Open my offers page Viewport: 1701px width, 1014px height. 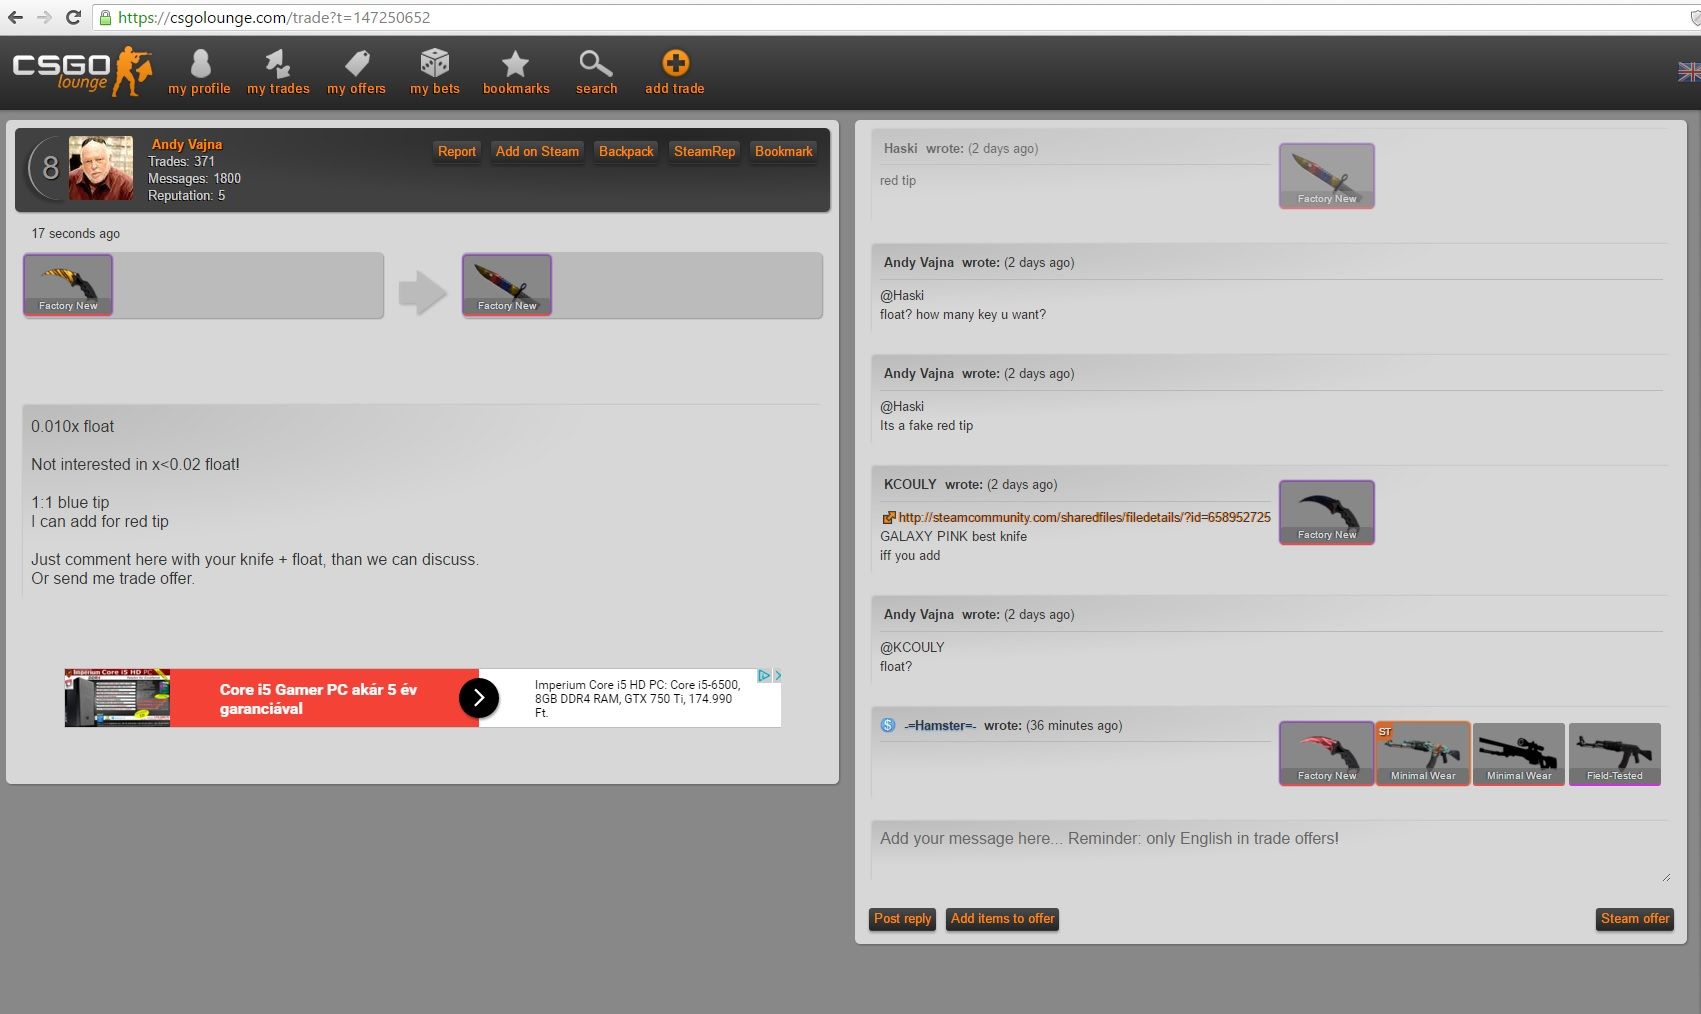click(x=356, y=72)
